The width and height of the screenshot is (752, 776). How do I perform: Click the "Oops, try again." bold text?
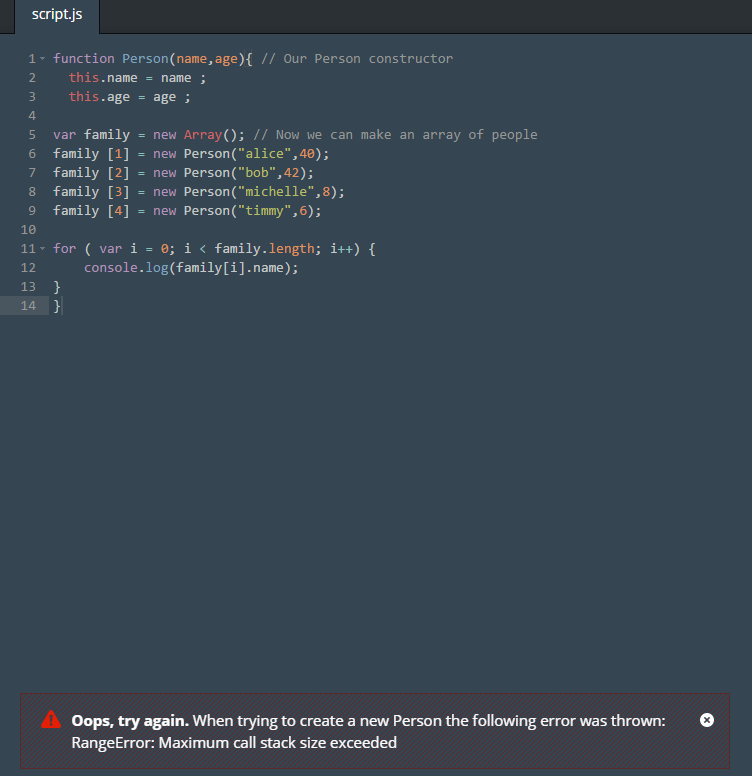click(130, 721)
